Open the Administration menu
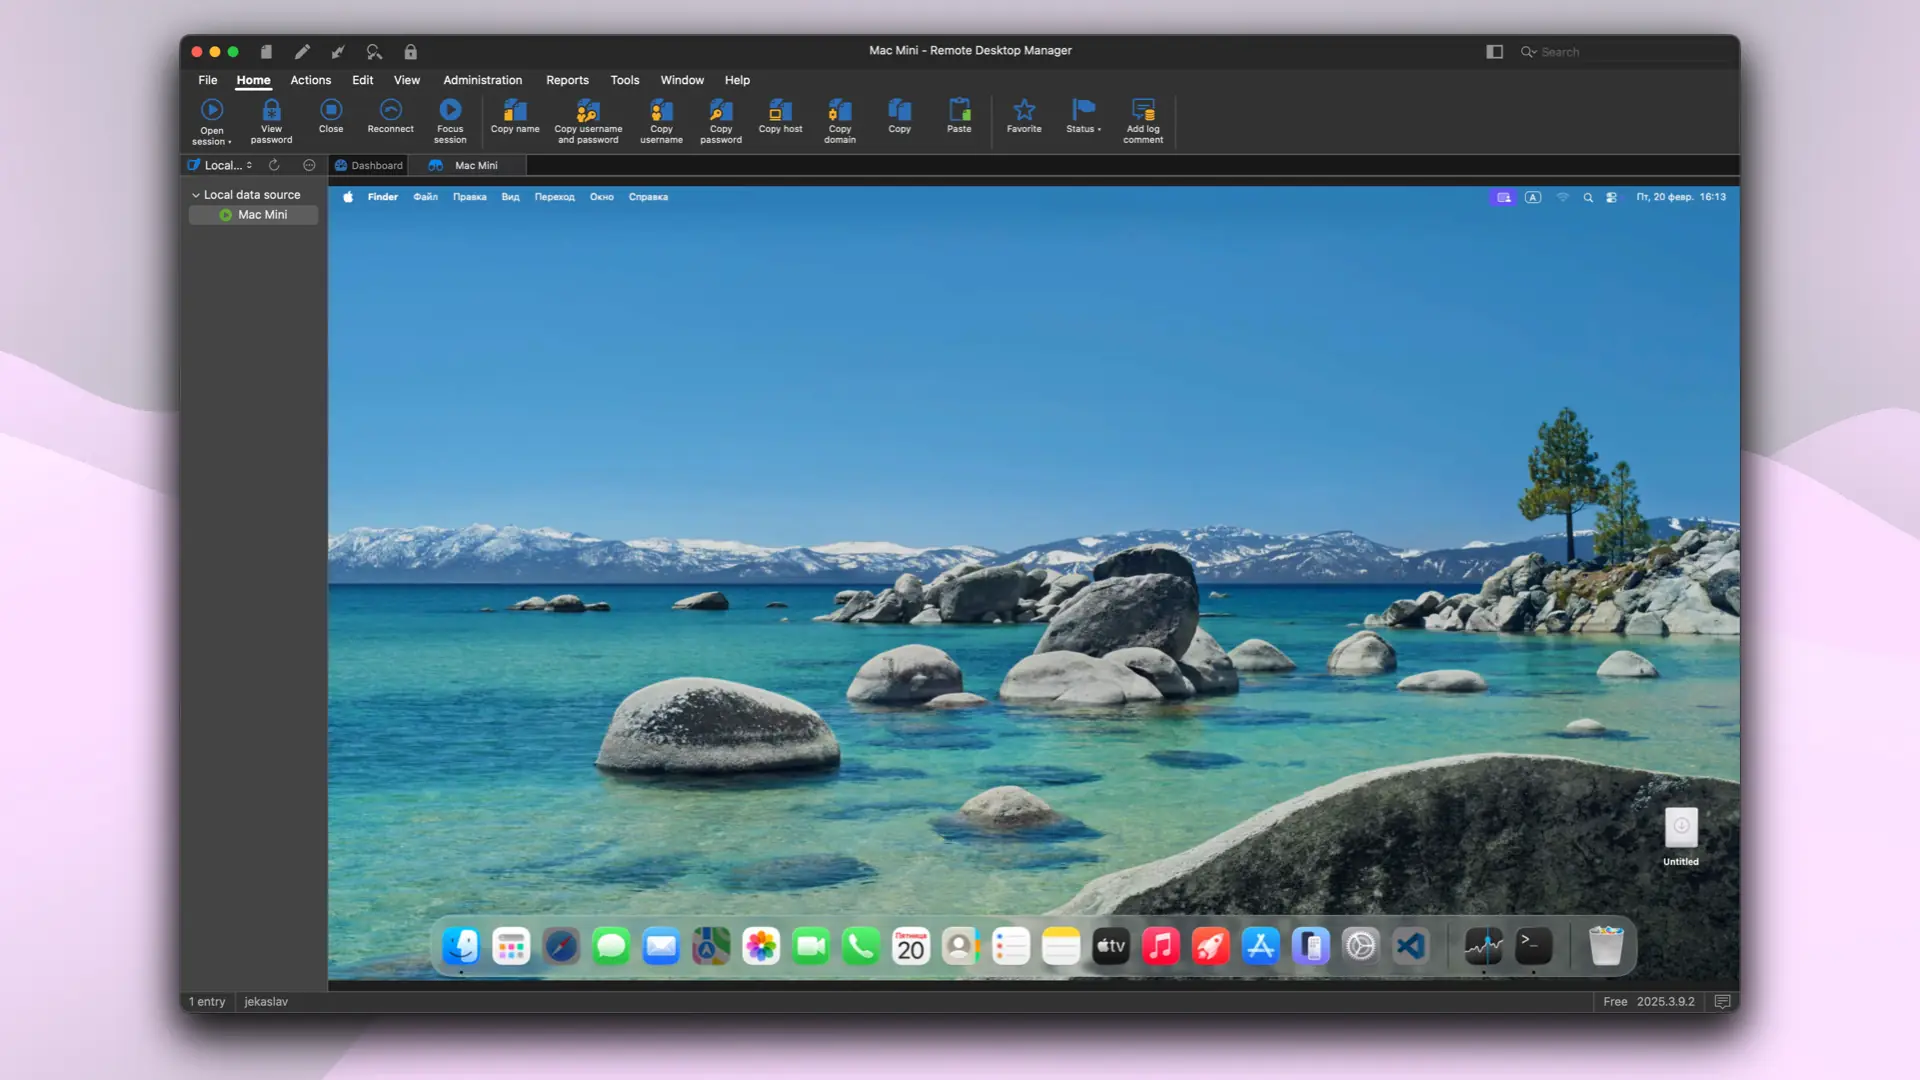The image size is (1920, 1080). pos(483,80)
